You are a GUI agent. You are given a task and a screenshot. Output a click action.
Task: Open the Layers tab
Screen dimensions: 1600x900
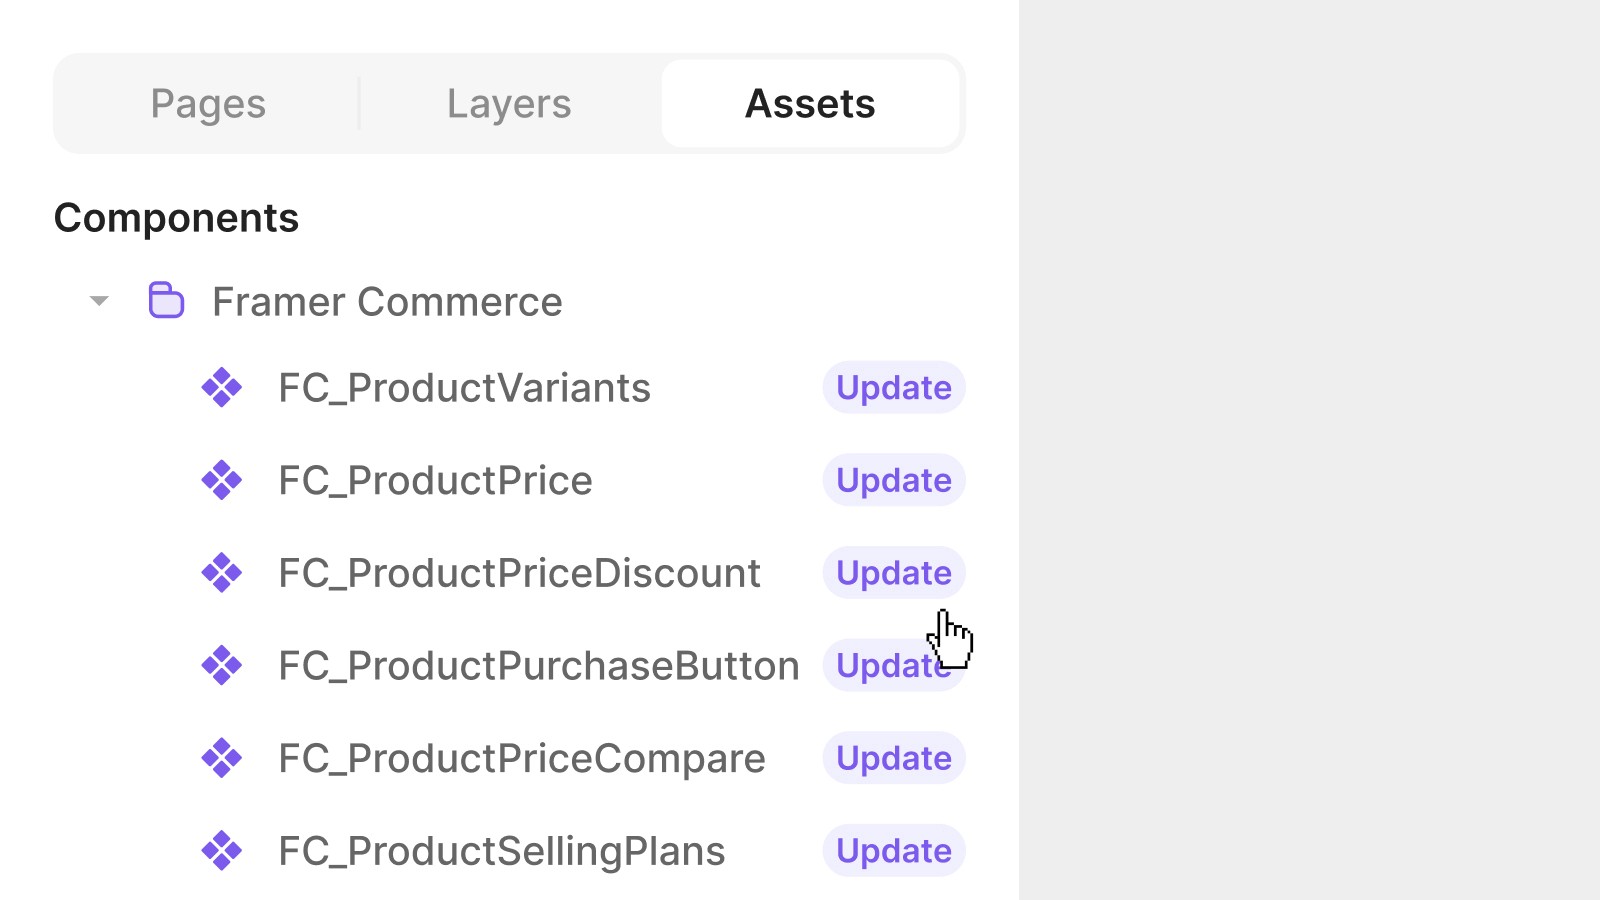(x=509, y=104)
